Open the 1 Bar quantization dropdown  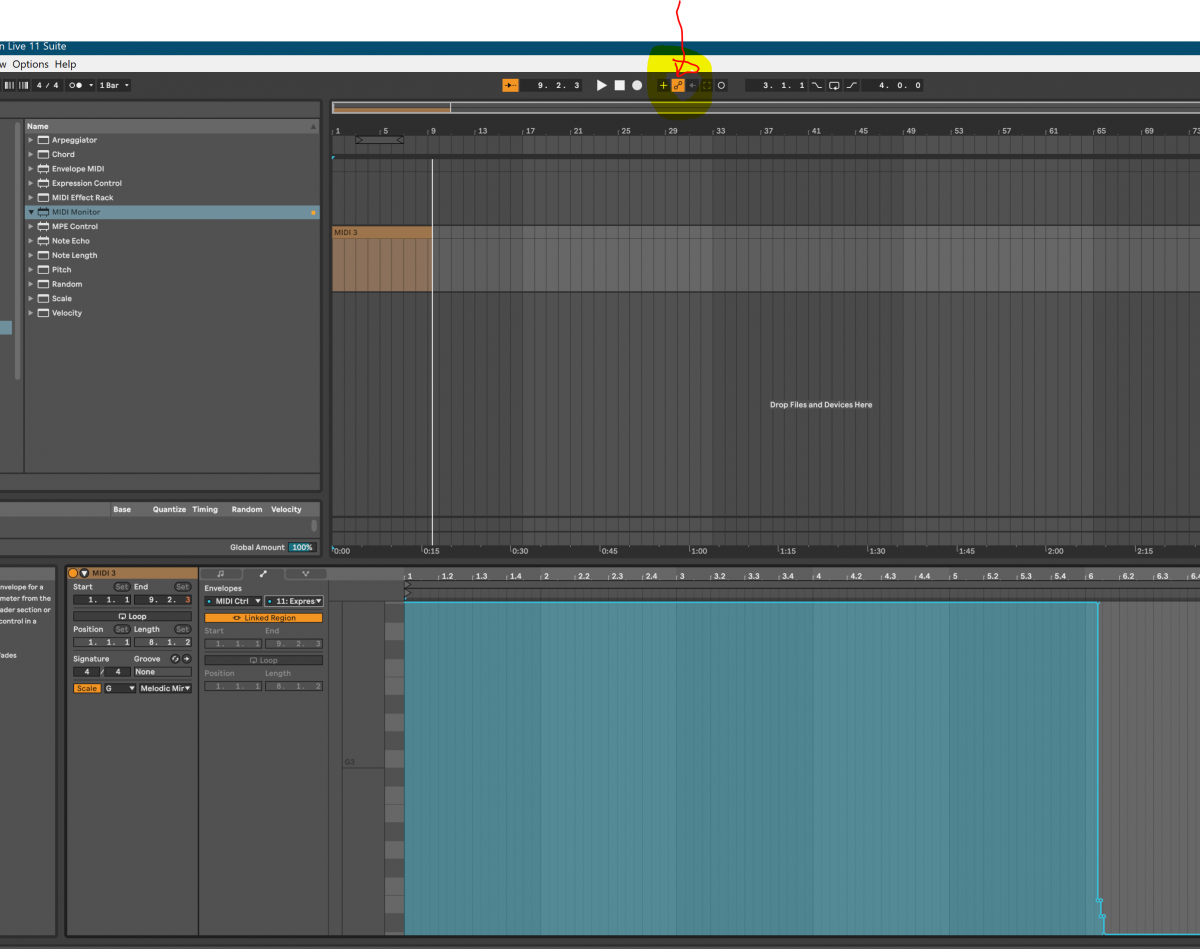113,85
